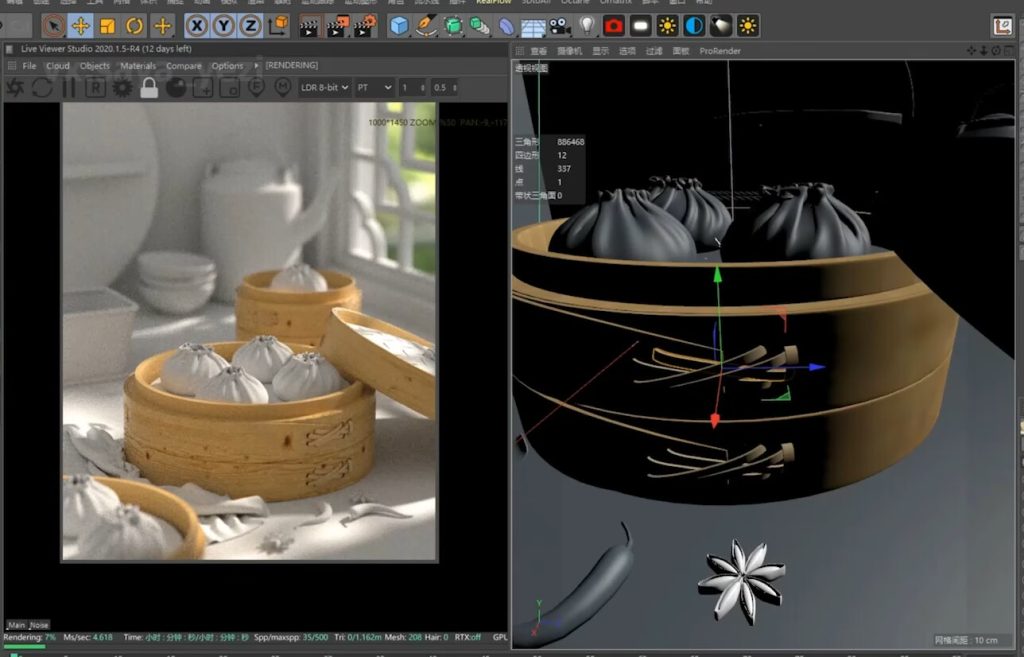Toggle coordinate system cube icon
The image size is (1024, 657).
coord(278,26)
